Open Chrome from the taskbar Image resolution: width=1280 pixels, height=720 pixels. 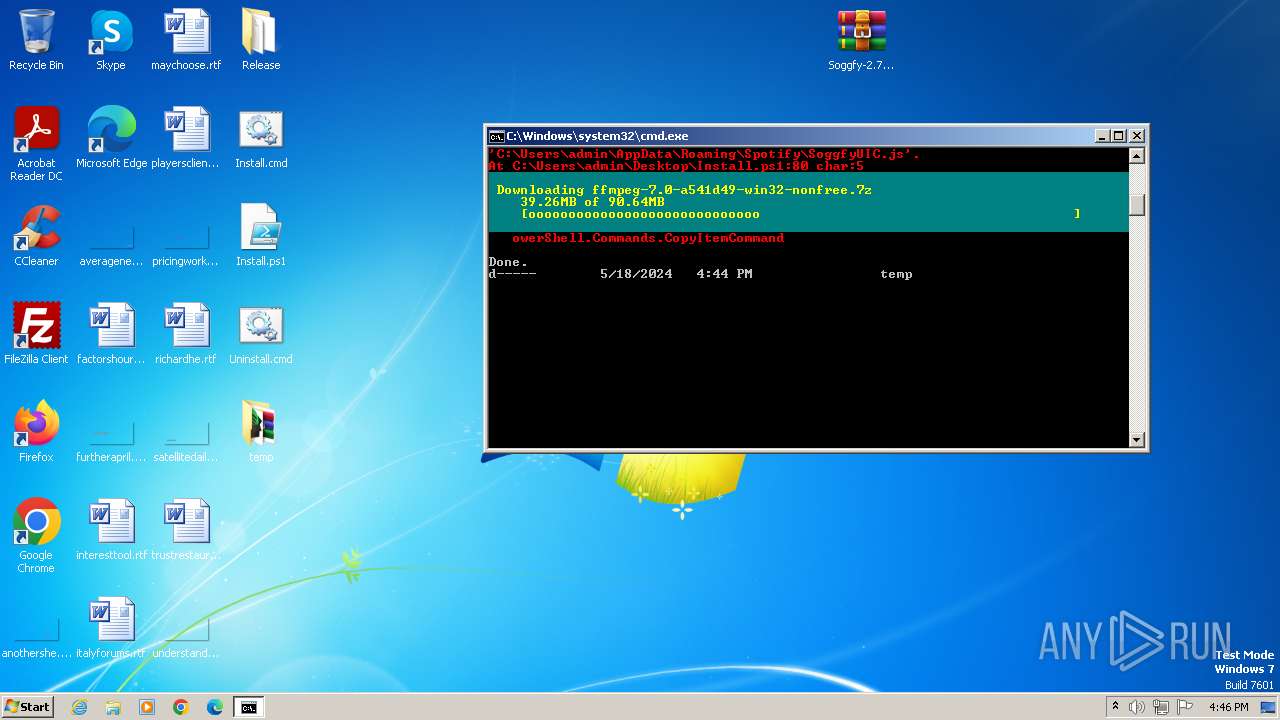point(181,707)
